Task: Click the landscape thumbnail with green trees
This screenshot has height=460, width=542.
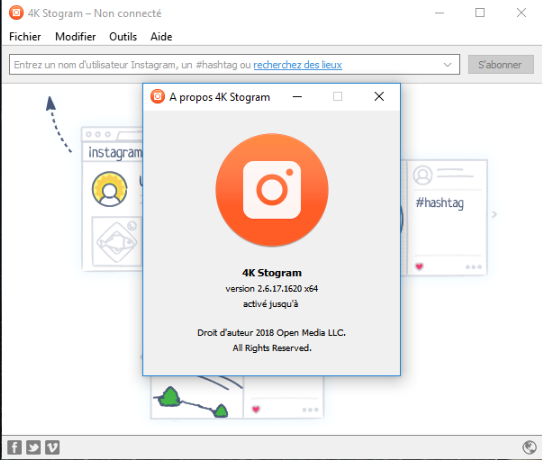Action: [197, 397]
